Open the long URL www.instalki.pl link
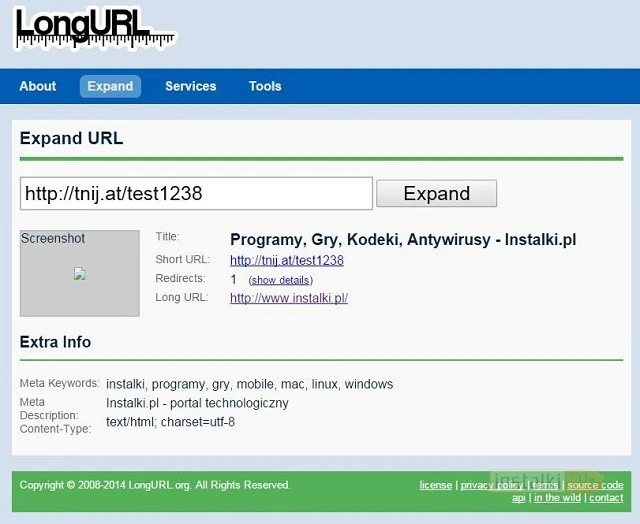640x524 pixels. 289,298
